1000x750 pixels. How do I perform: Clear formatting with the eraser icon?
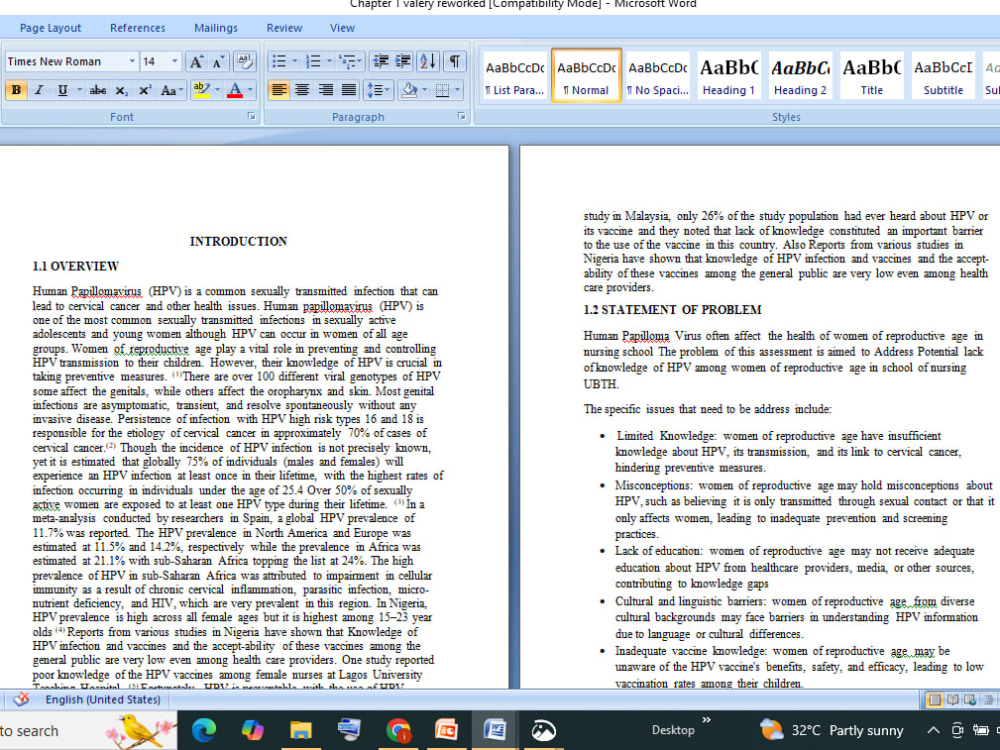pos(244,61)
